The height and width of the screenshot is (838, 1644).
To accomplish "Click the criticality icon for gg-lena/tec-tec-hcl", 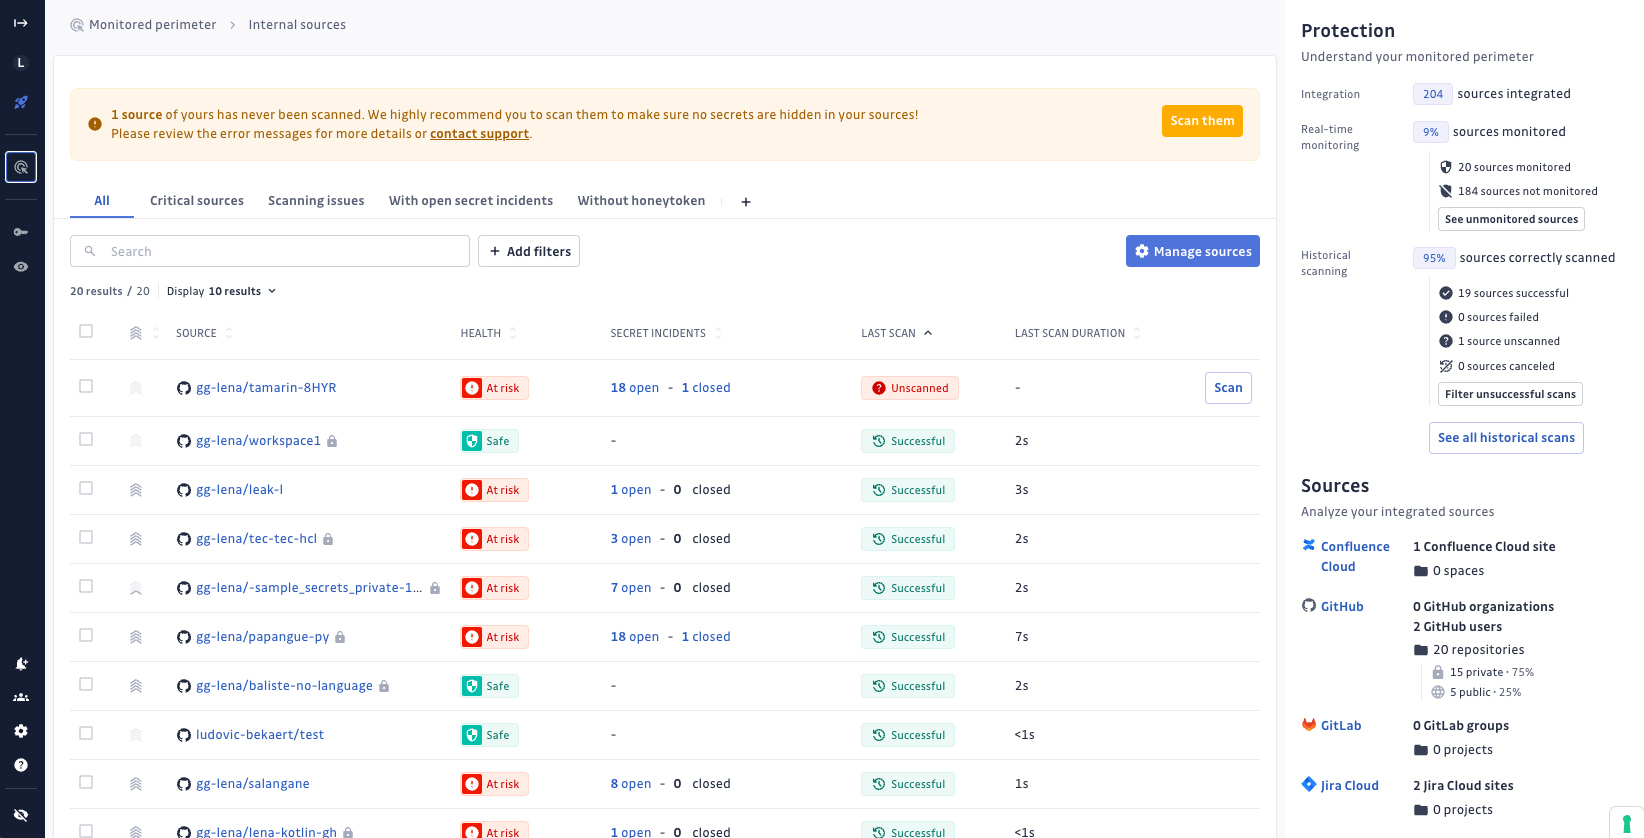I will (136, 539).
